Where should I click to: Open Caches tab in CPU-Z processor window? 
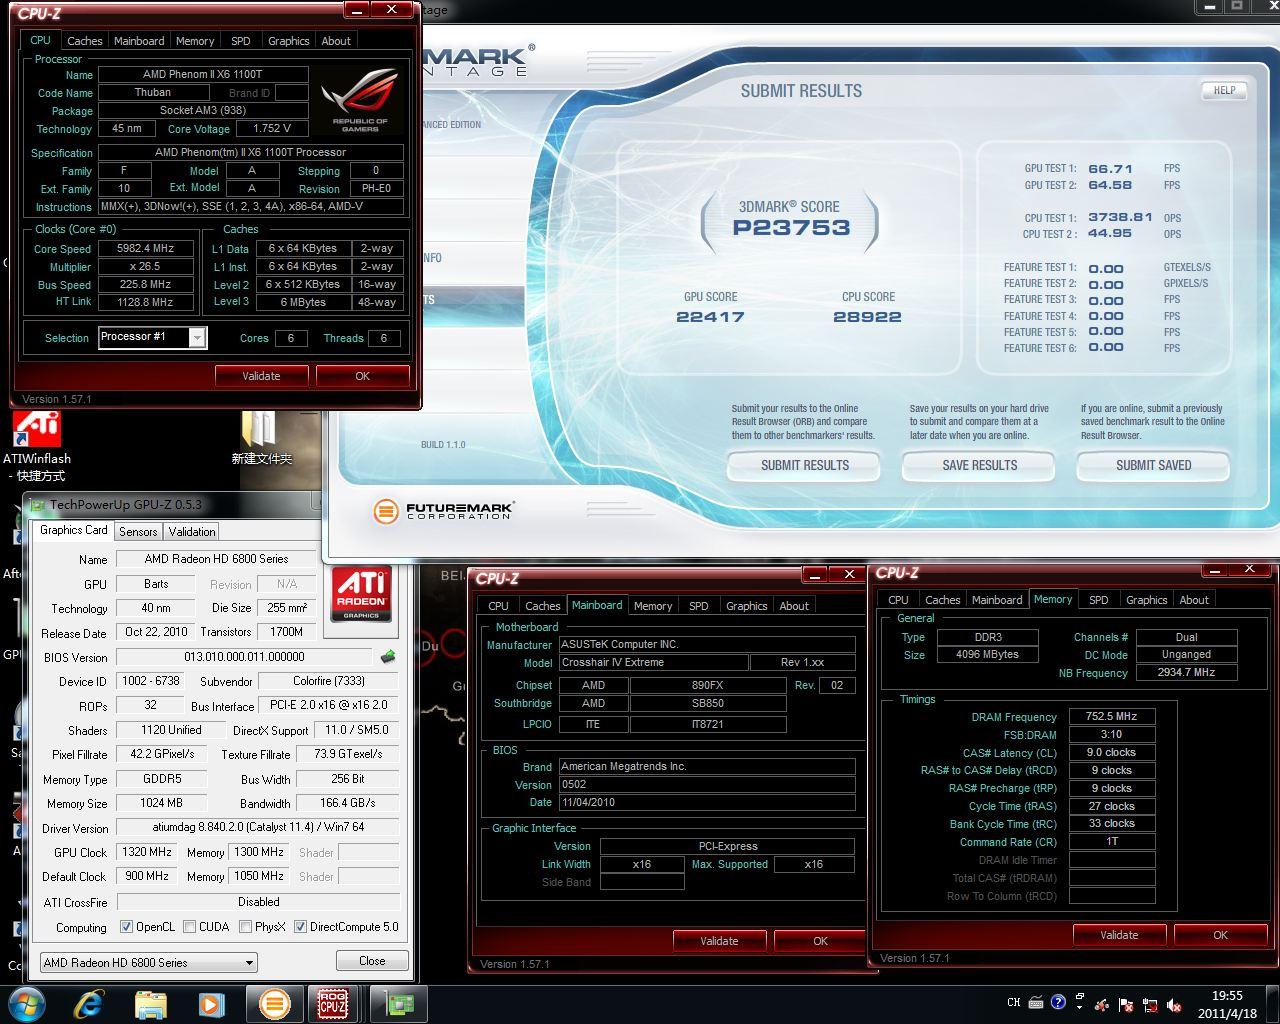pos(84,41)
